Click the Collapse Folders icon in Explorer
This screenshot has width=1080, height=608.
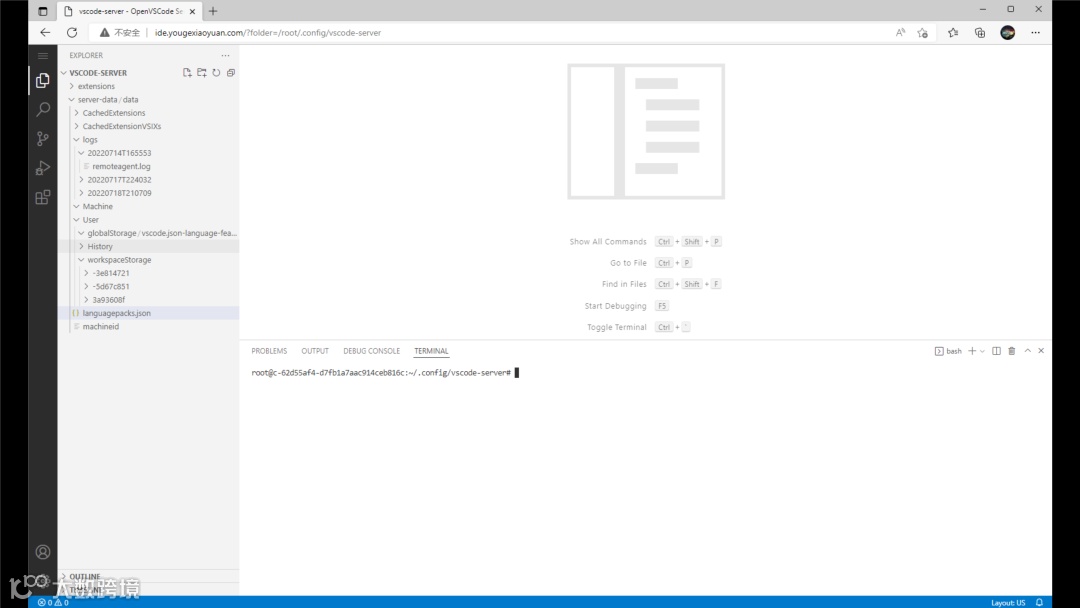click(x=231, y=72)
